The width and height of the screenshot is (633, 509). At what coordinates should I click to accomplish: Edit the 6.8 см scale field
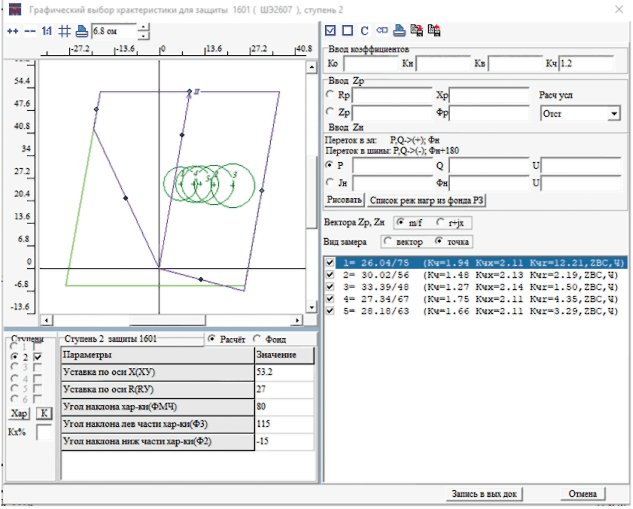tap(114, 31)
